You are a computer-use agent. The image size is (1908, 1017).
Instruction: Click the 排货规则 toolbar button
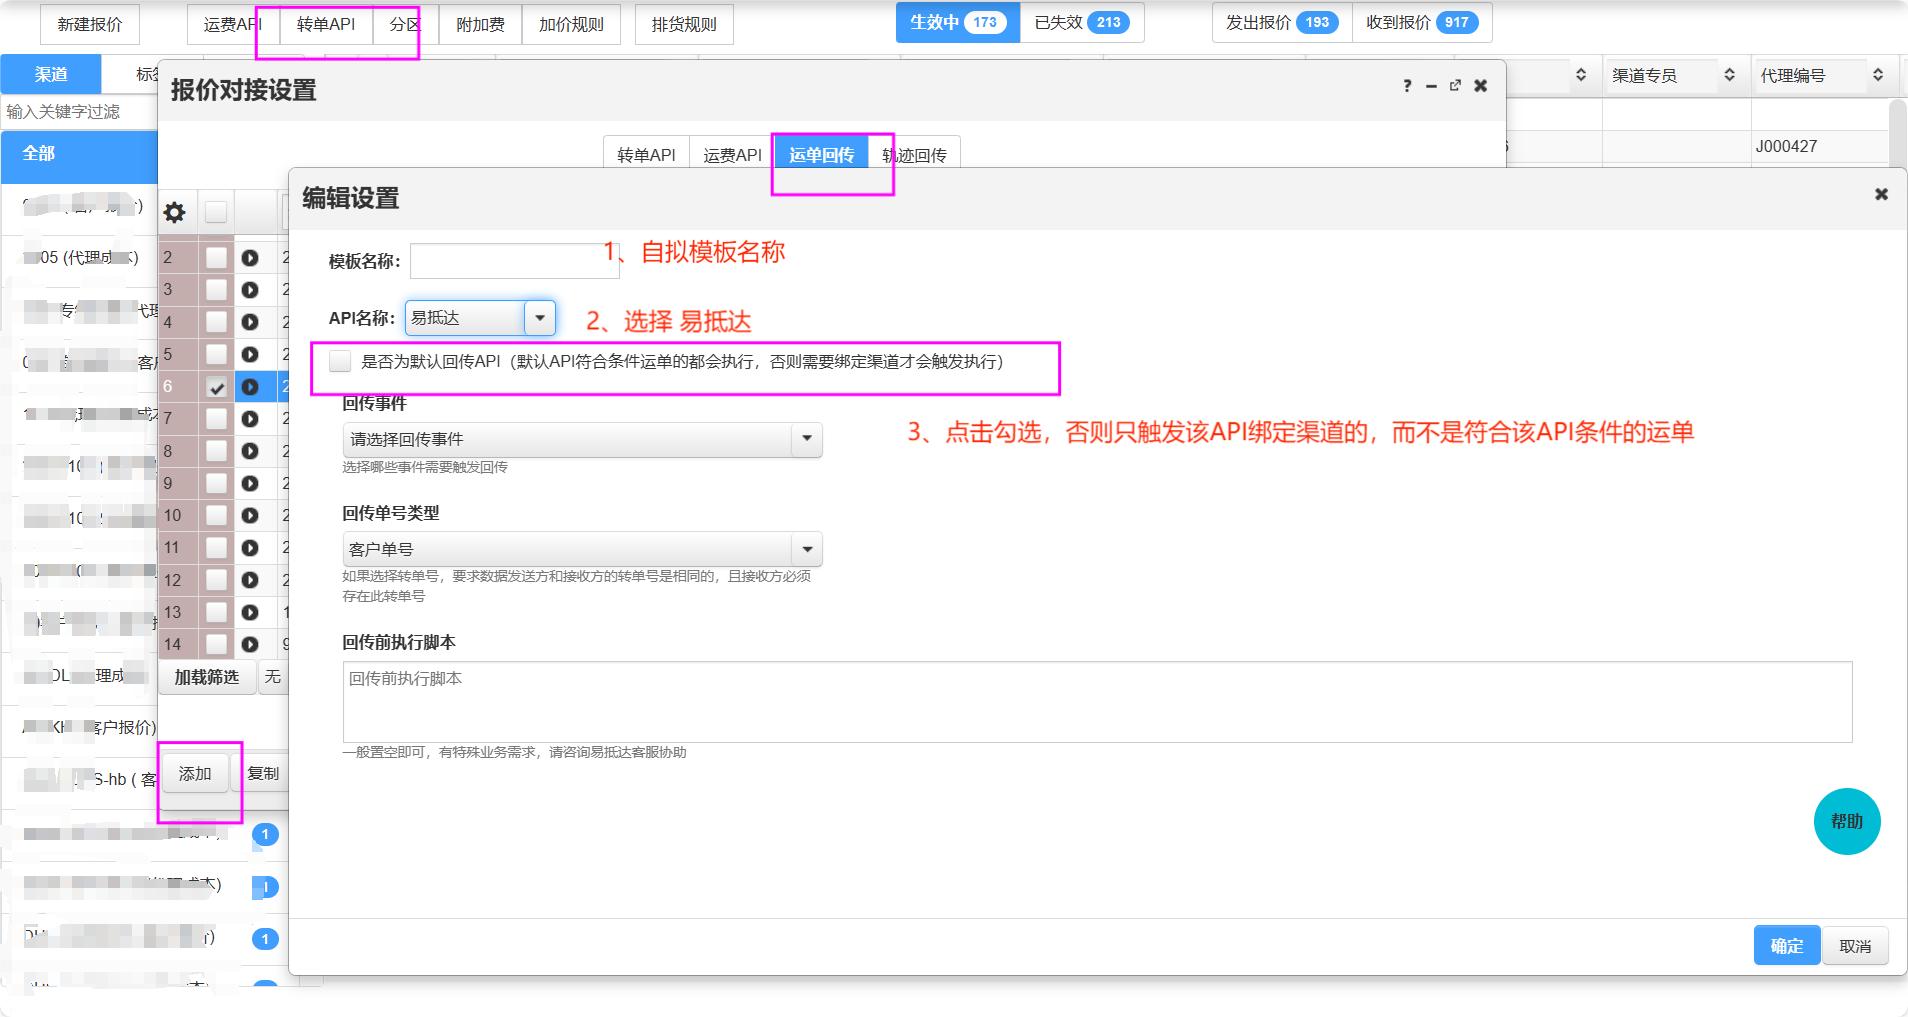pyautogui.click(x=684, y=25)
